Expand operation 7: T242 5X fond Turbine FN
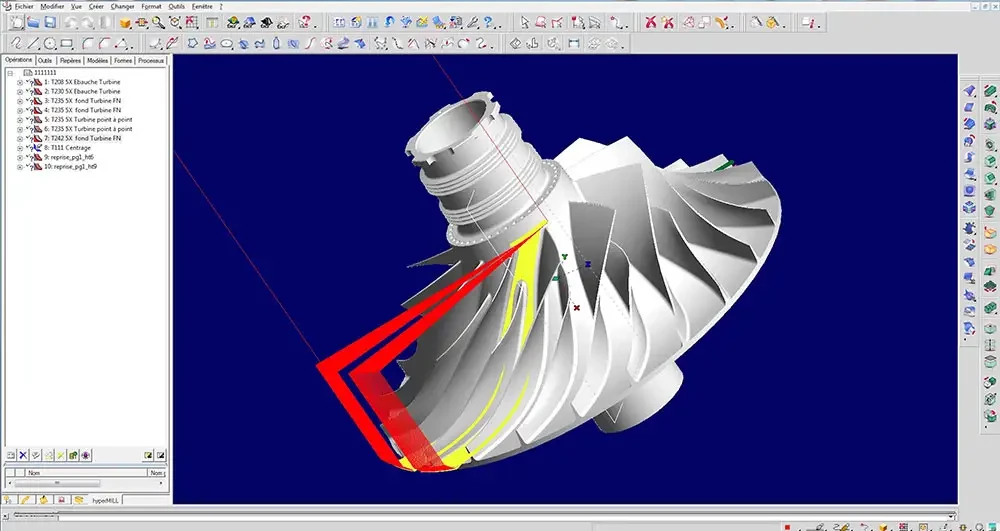Viewport: 1000px width, 531px height. 20,138
